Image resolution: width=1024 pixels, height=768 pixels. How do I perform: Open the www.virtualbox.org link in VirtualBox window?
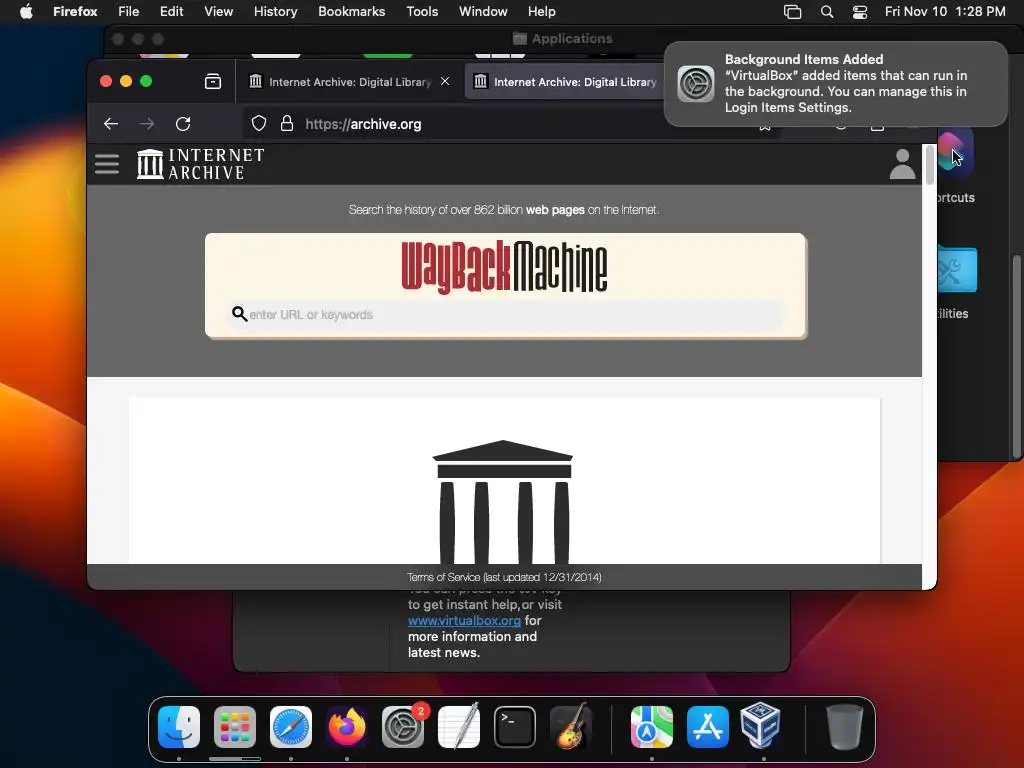click(464, 620)
